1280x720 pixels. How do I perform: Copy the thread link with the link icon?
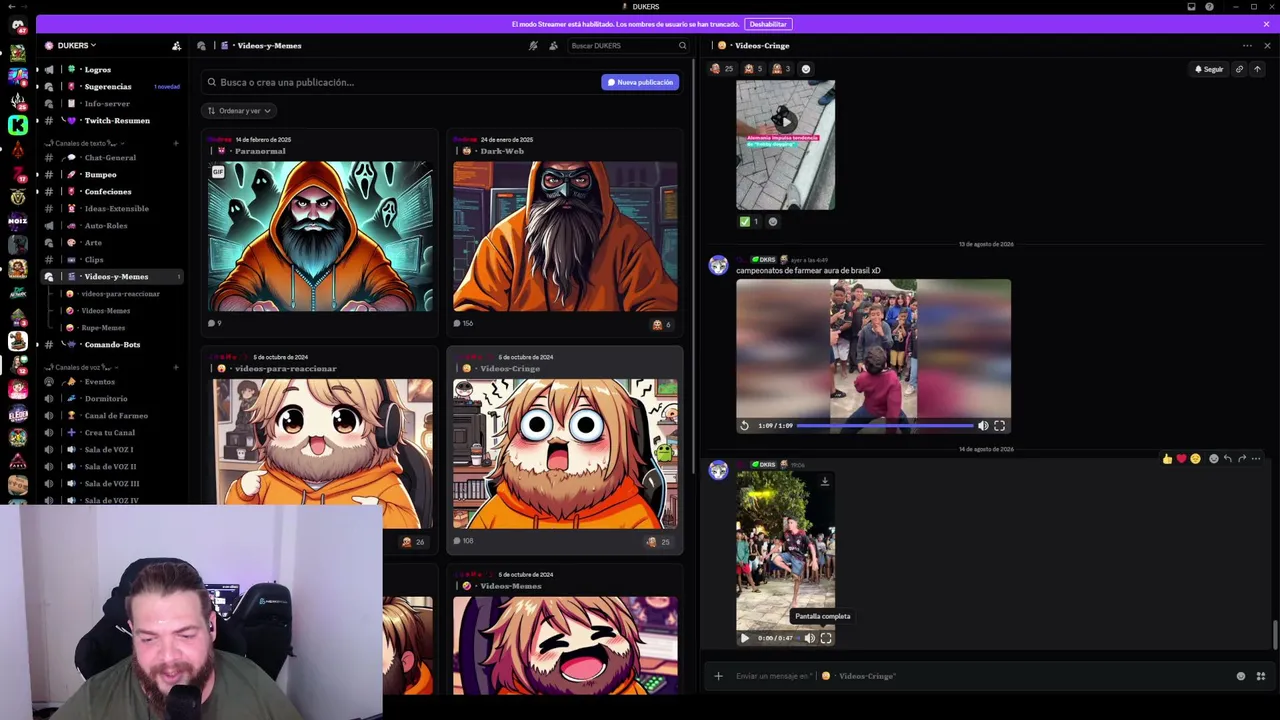(x=1239, y=69)
